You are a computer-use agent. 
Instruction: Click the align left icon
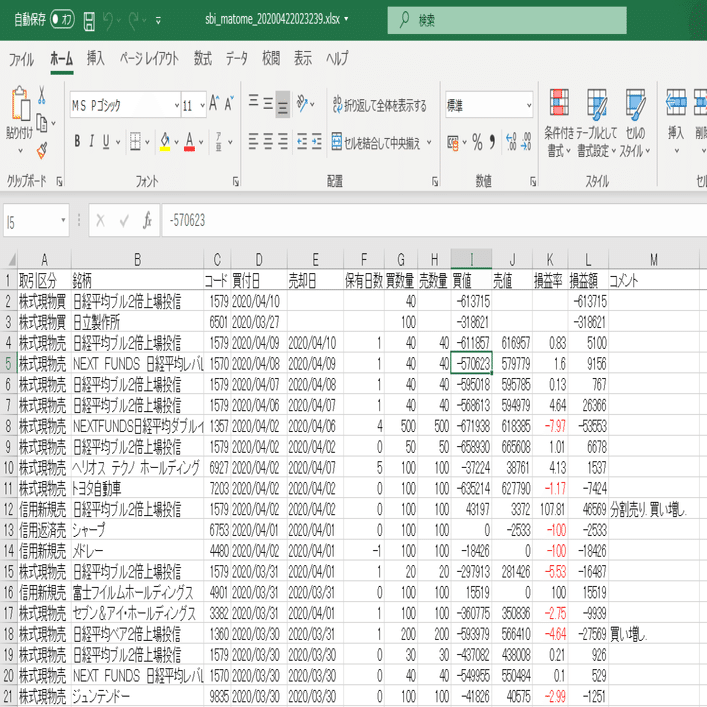click(x=253, y=142)
